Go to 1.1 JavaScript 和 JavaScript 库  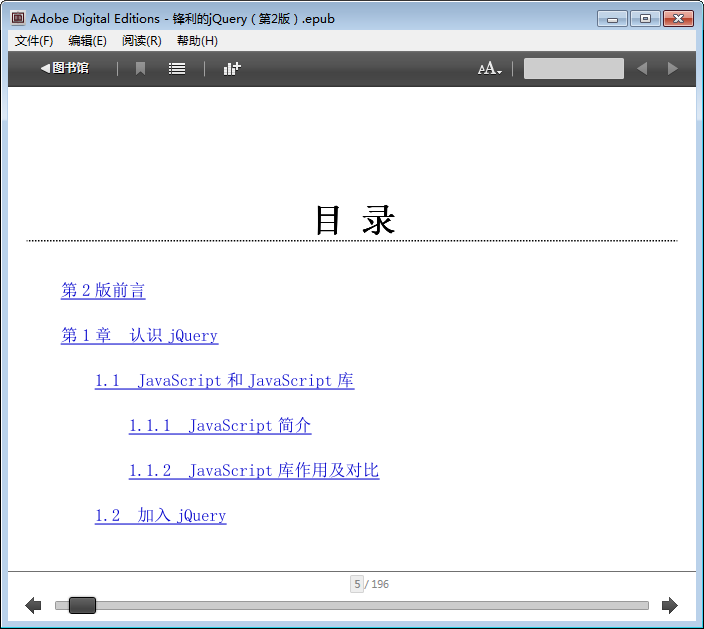pyautogui.click(x=224, y=380)
